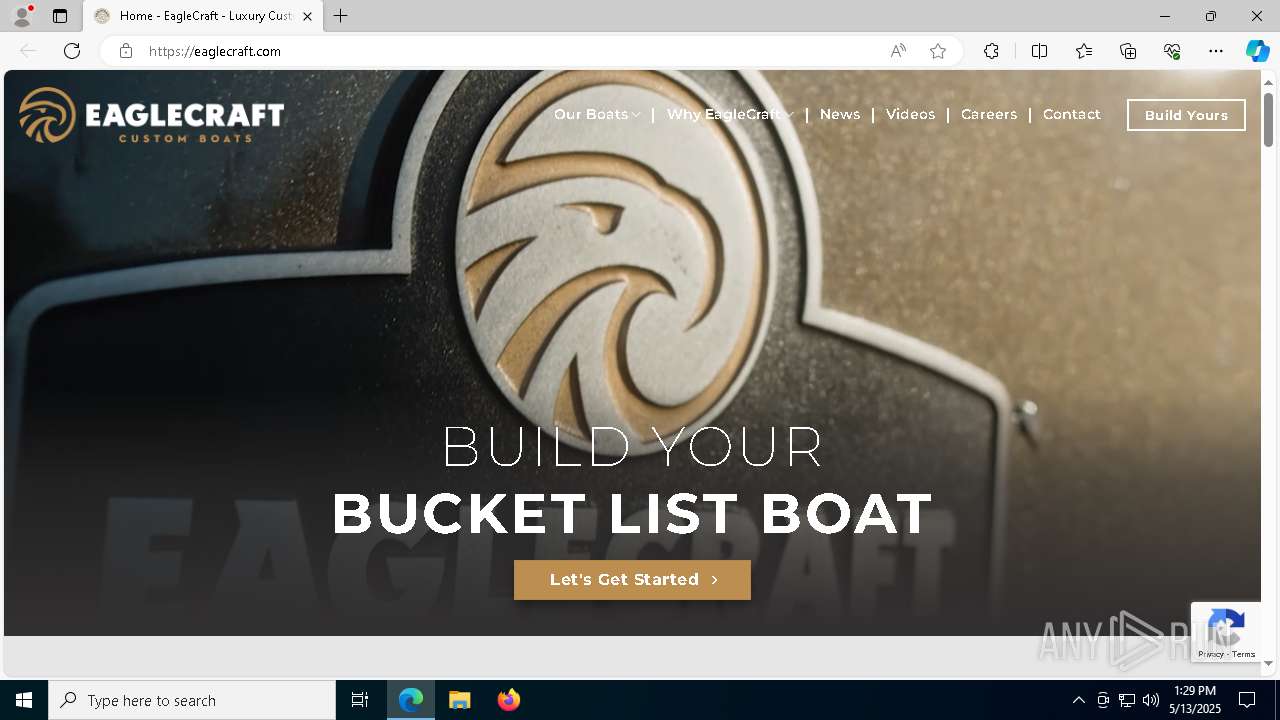The height and width of the screenshot is (720, 1280).
Task: Launch Firefox from the taskbar
Action: click(509, 700)
